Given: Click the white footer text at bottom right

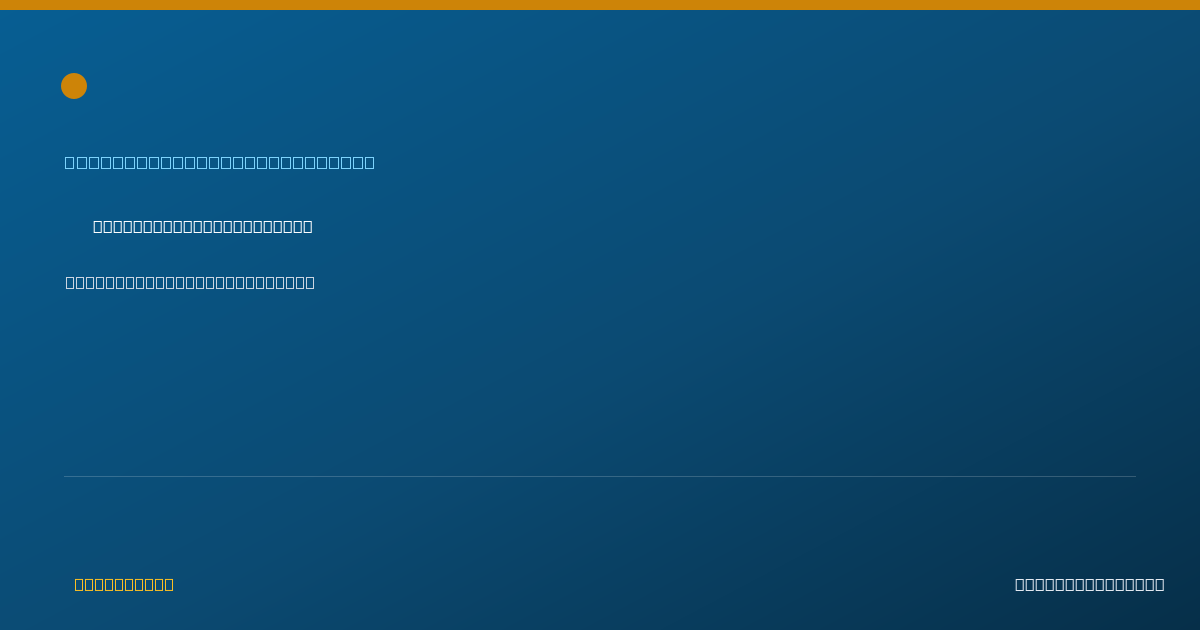Looking at the screenshot, I should point(1090,584).
